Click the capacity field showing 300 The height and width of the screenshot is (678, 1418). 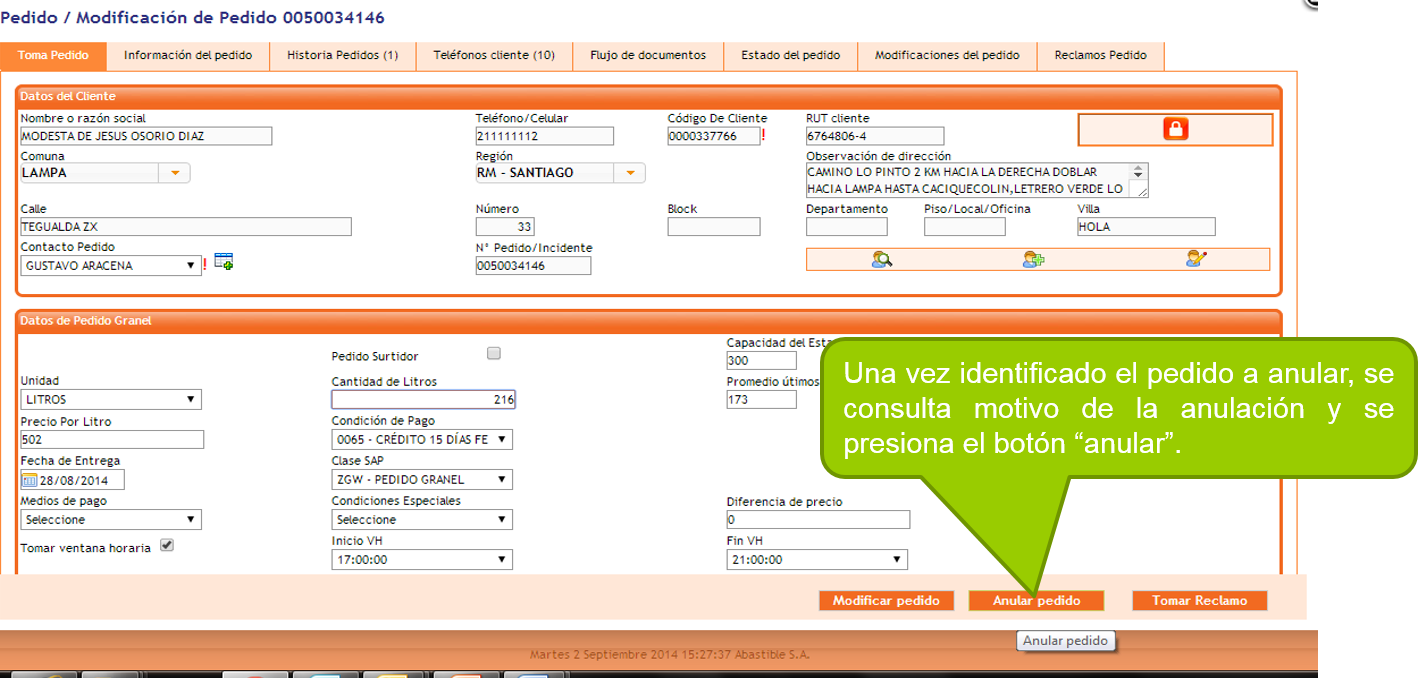(x=762, y=361)
